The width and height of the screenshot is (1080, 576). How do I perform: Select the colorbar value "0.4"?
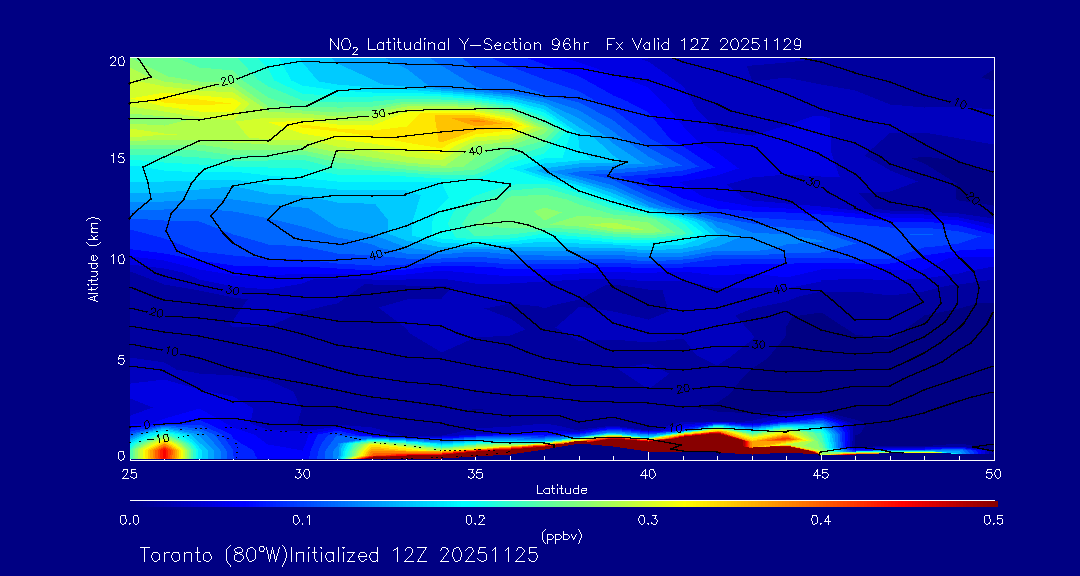820,520
